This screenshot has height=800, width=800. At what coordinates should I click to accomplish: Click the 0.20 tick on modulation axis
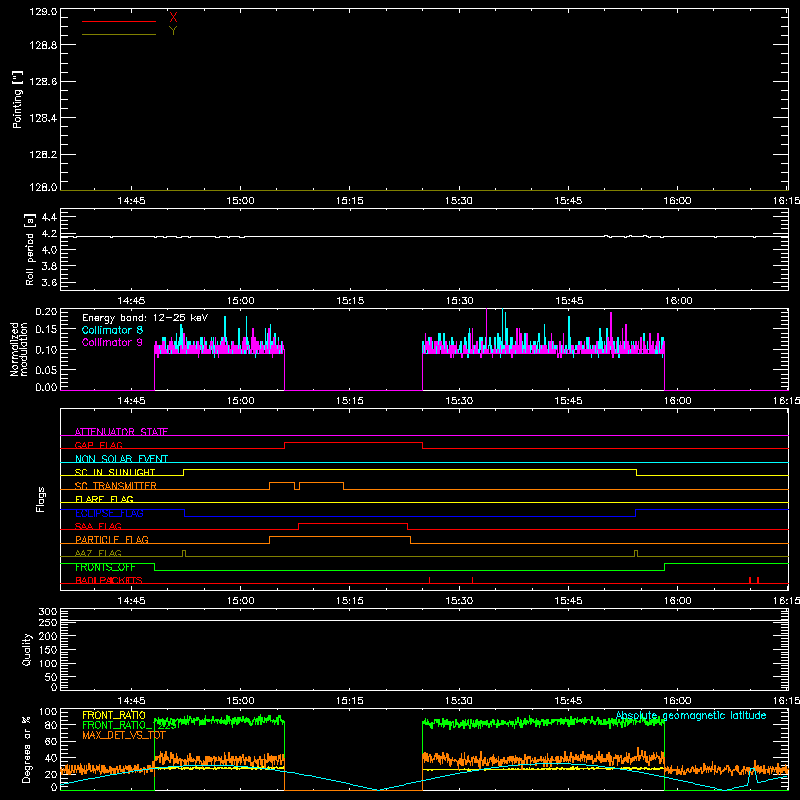point(46,312)
